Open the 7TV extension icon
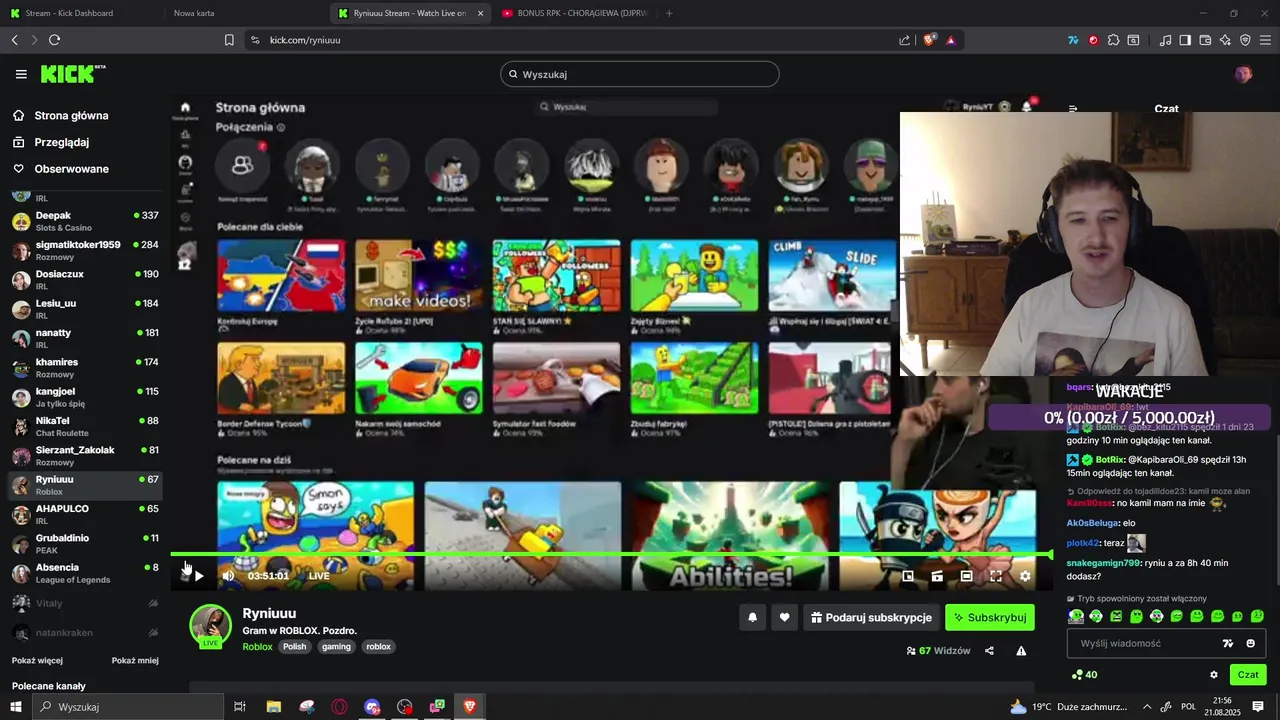The height and width of the screenshot is (720, 1280). [x=1073, y=40]
